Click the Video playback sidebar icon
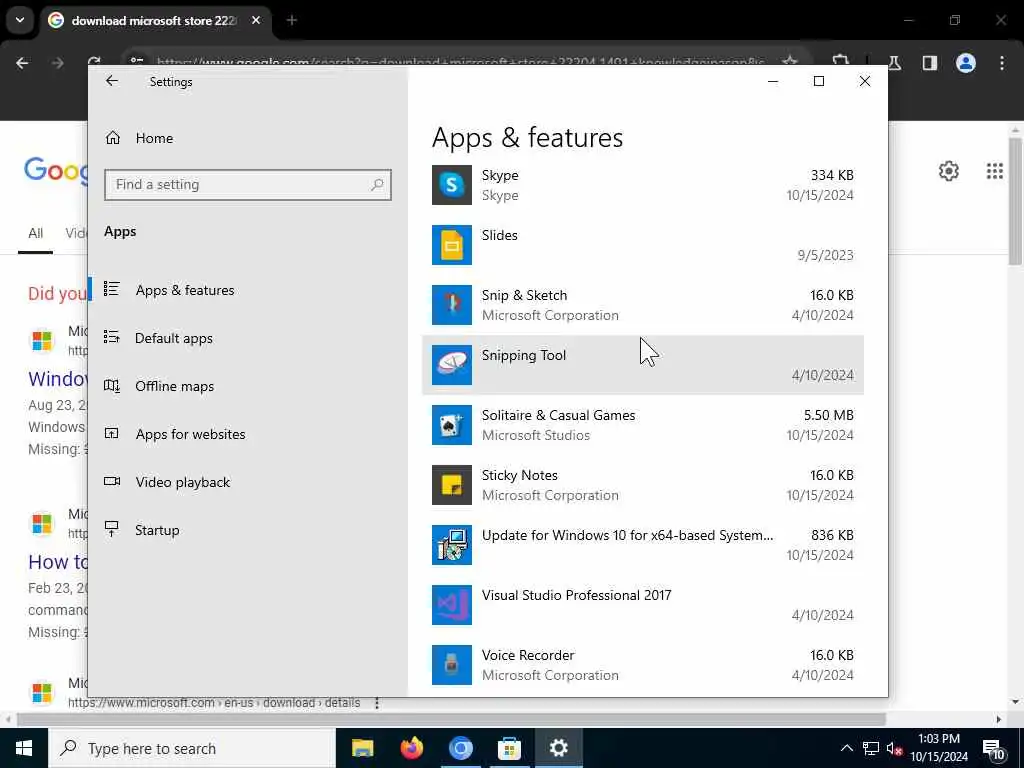 pos(112,481)
